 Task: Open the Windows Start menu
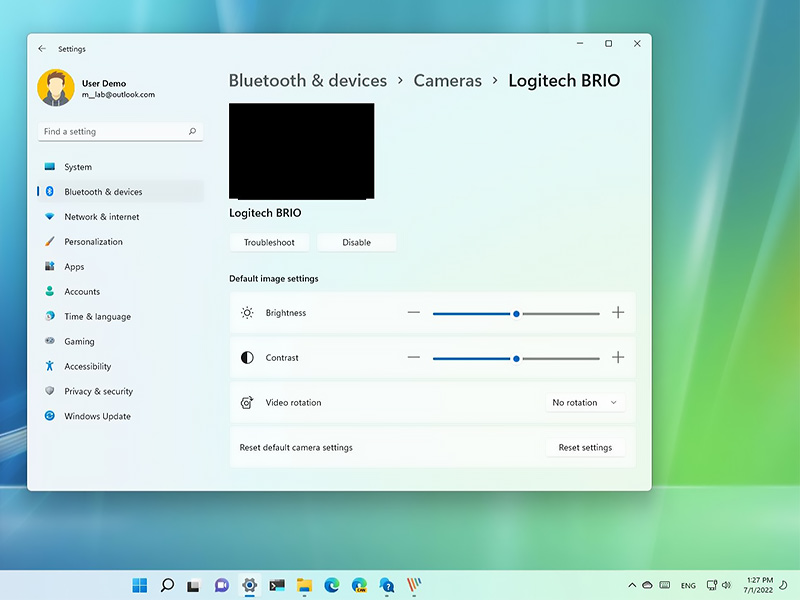click(x=139, y=585)
